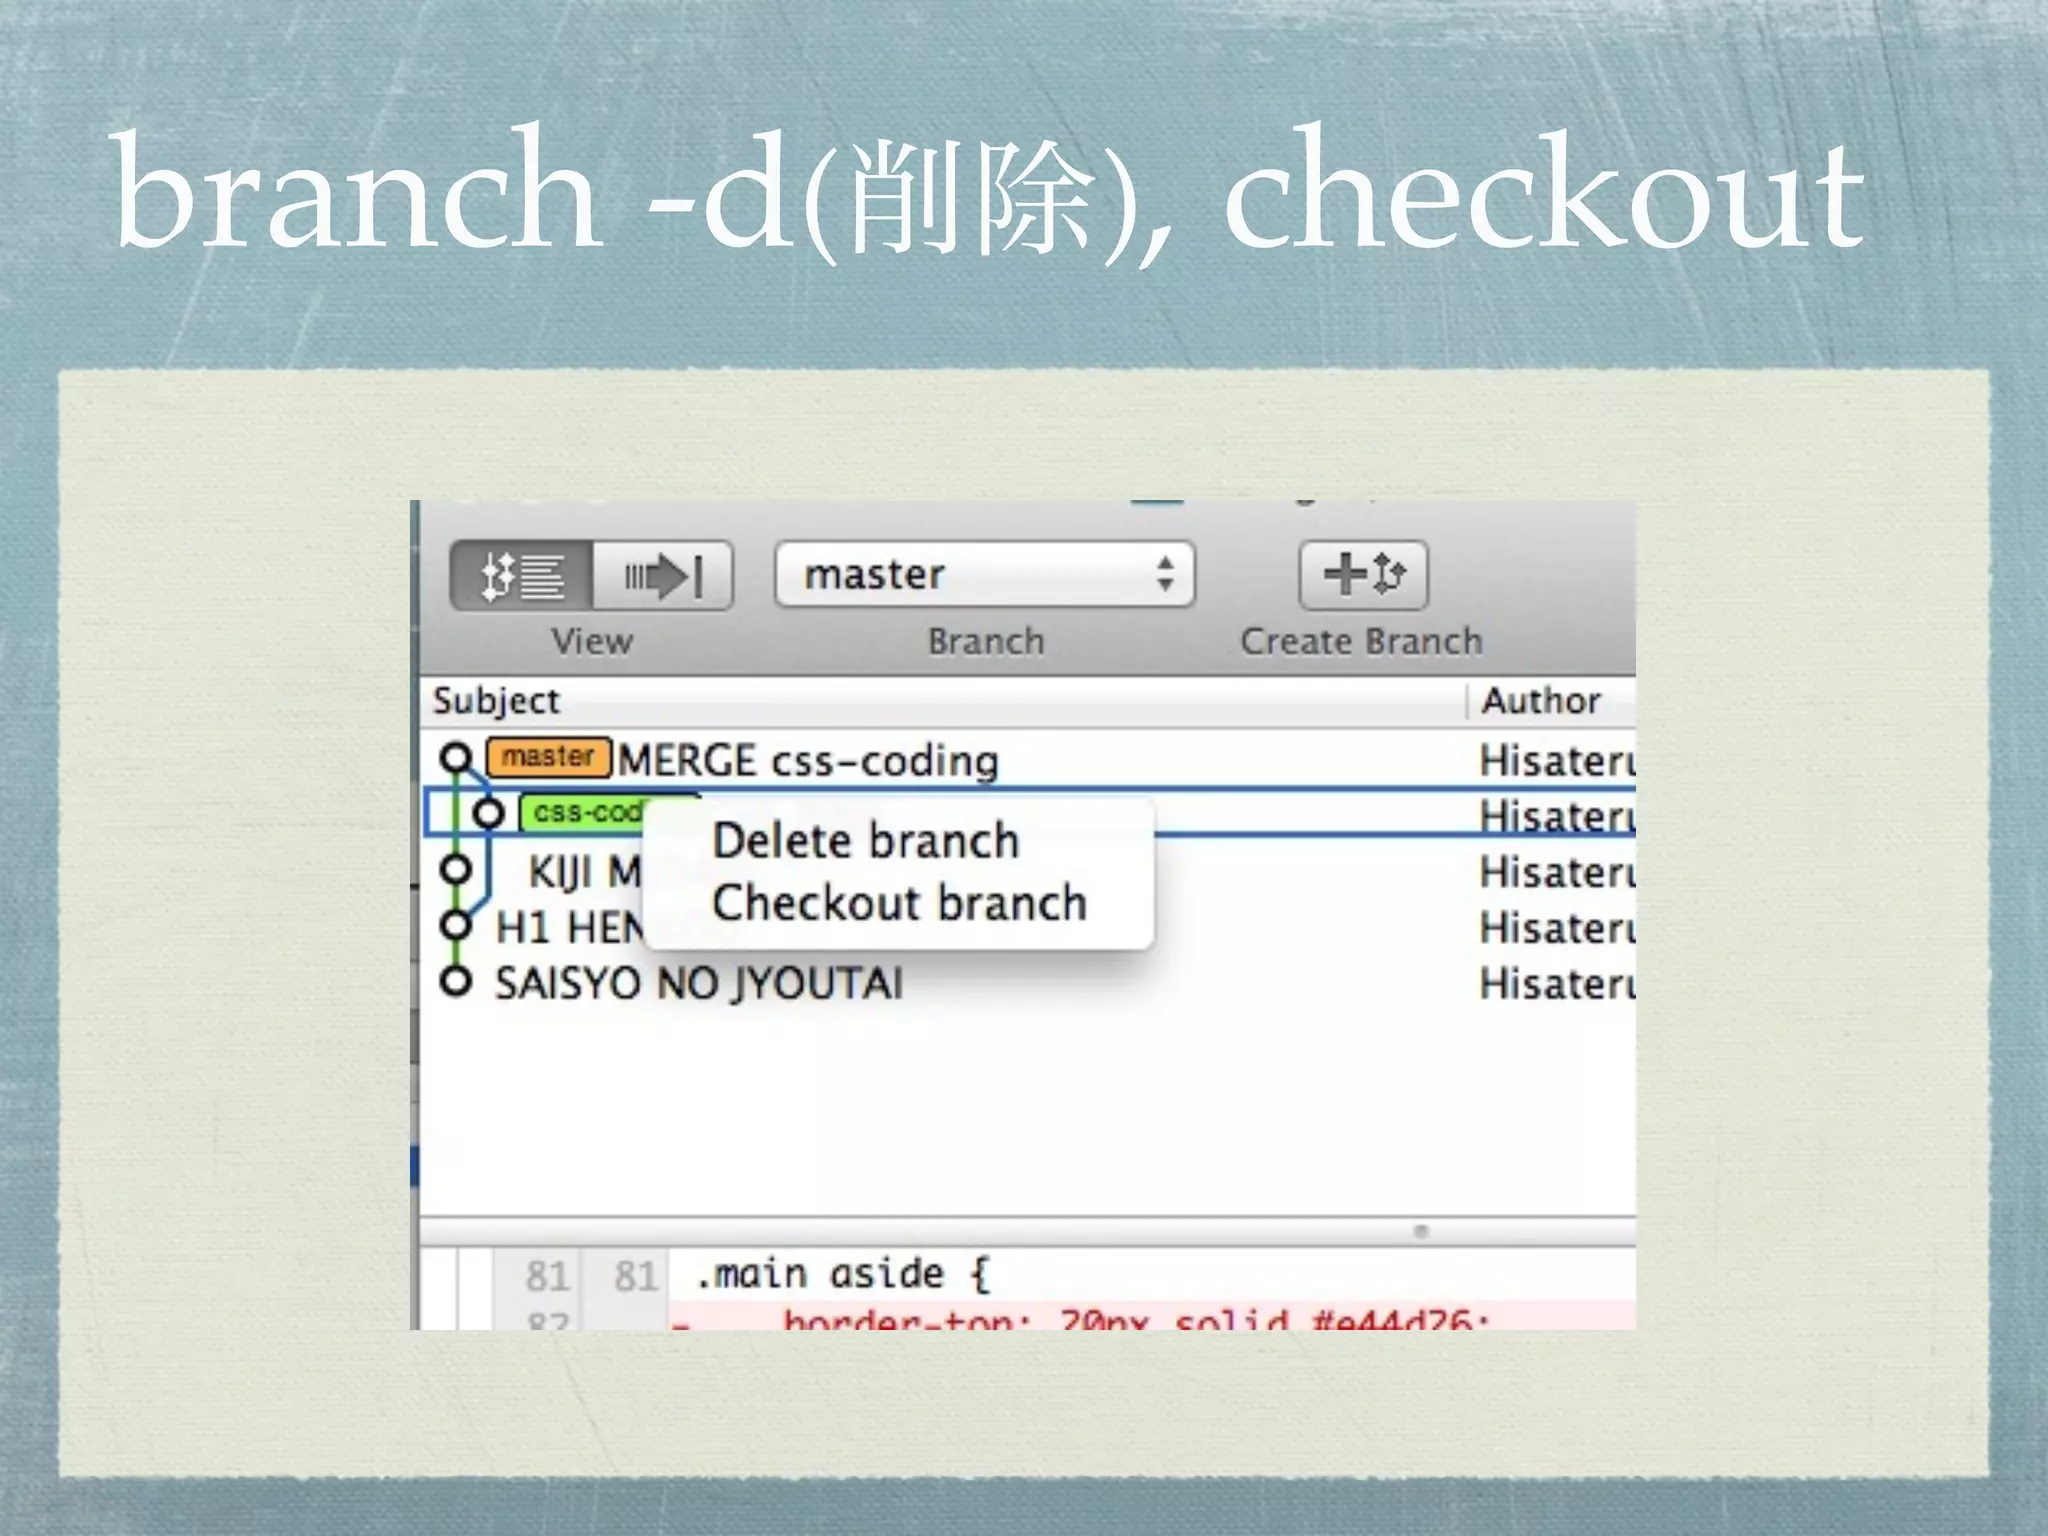The height and width of the screenshot is (1536, 2048).
Task: Click the pane splitter handle dot
Action: click(x=1421, y=1231)
